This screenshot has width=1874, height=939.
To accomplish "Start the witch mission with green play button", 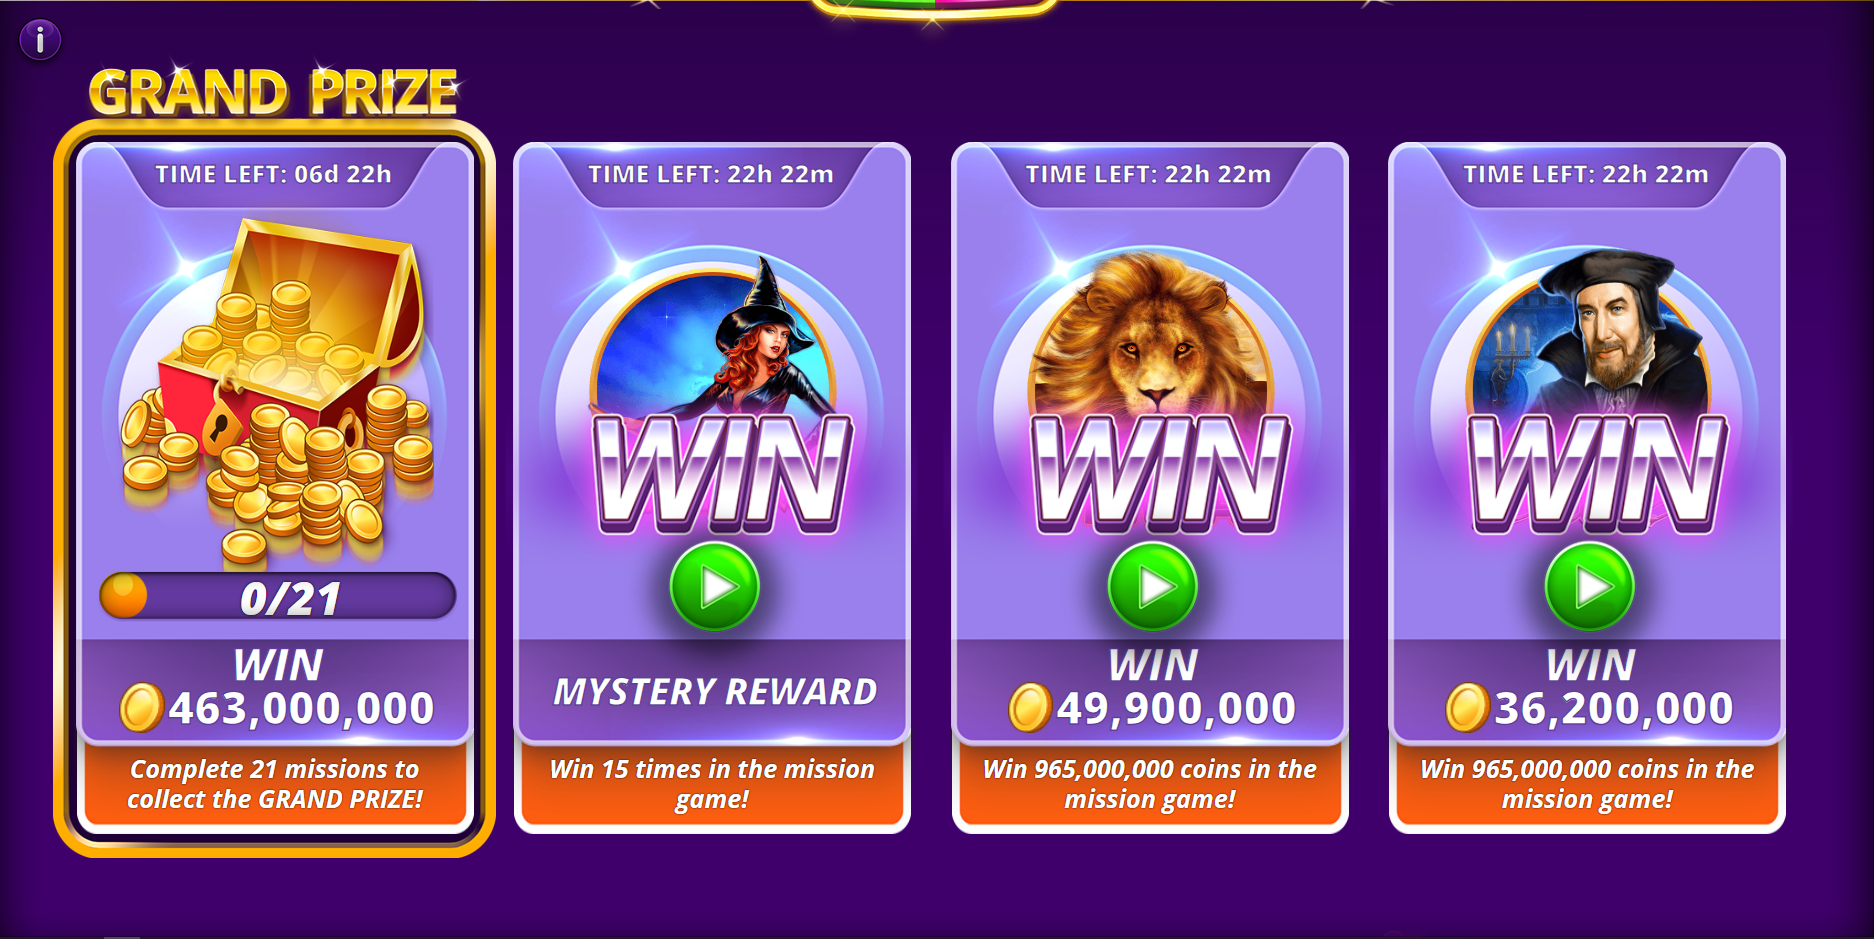I will pyautogui.click(x=714, y=587).
